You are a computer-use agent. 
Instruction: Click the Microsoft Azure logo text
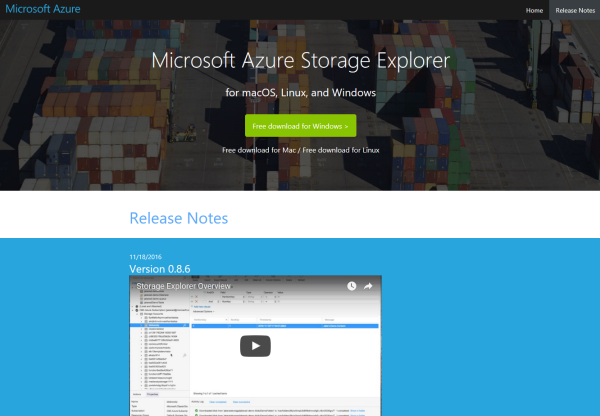click(x=43, y=9)
